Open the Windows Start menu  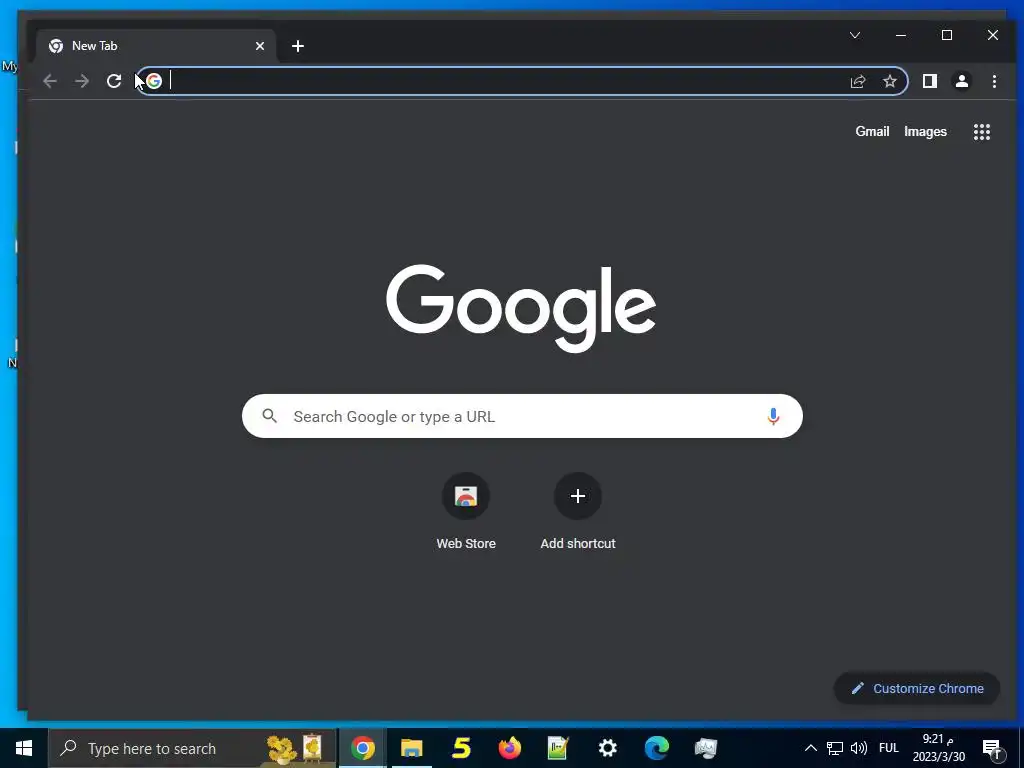tap(24, 748)
